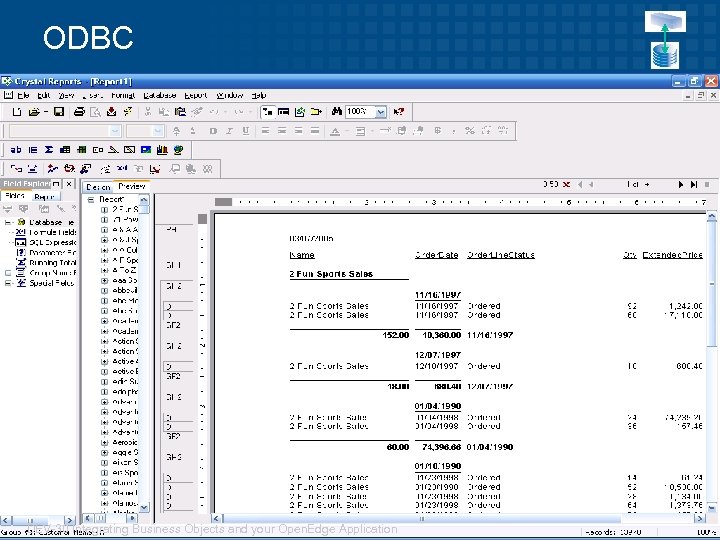Toggle Bold formatting
This screenshot has width=720, height=540.
213,131
